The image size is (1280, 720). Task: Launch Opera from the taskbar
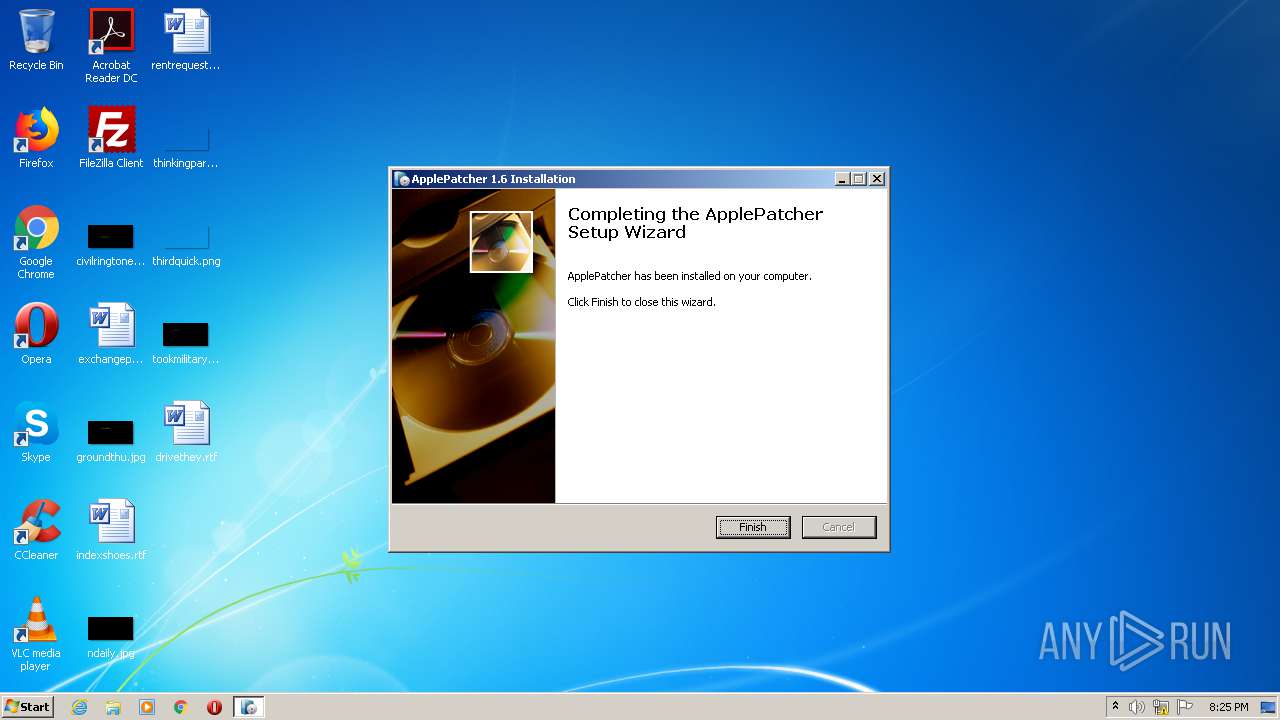click(214, 707)
